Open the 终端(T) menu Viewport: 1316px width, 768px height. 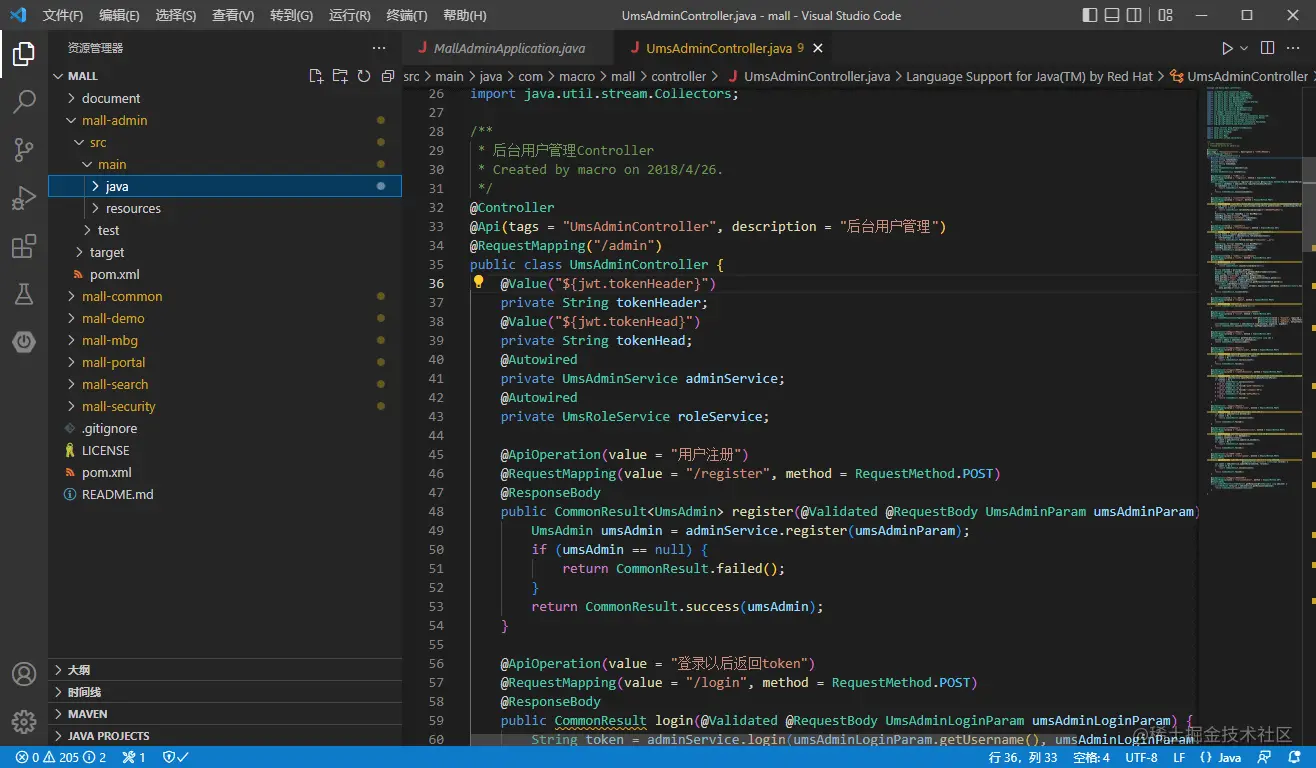[x=406, y=16]
